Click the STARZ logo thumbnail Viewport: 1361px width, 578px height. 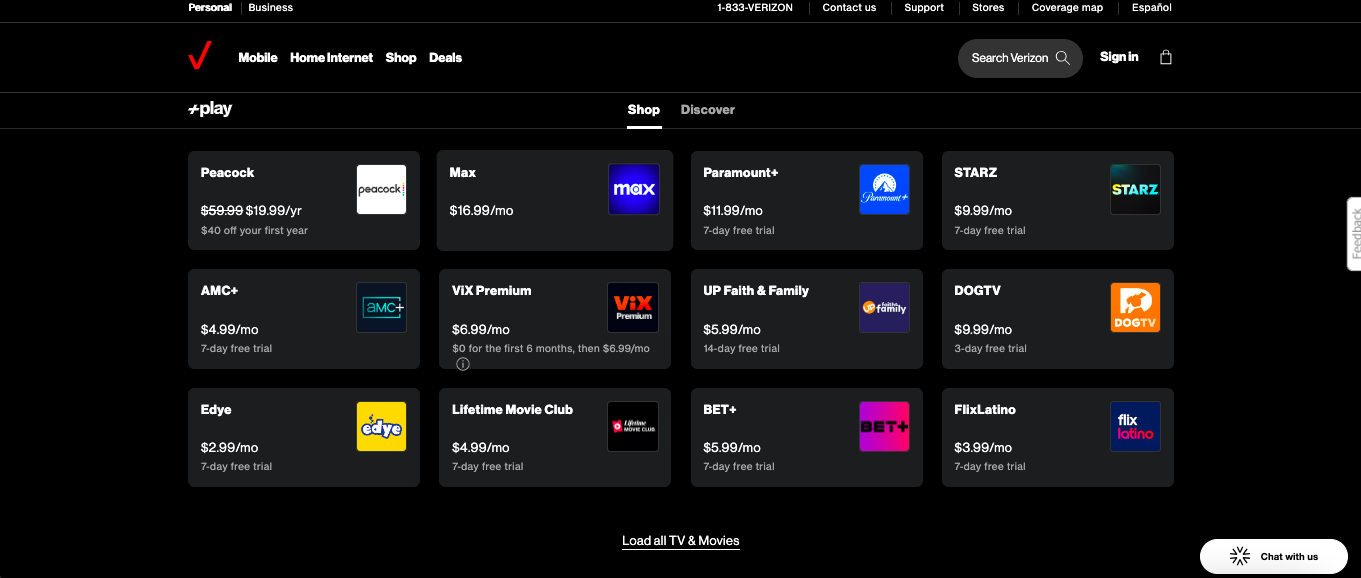pyautogui.click(x=1135, y=189)
